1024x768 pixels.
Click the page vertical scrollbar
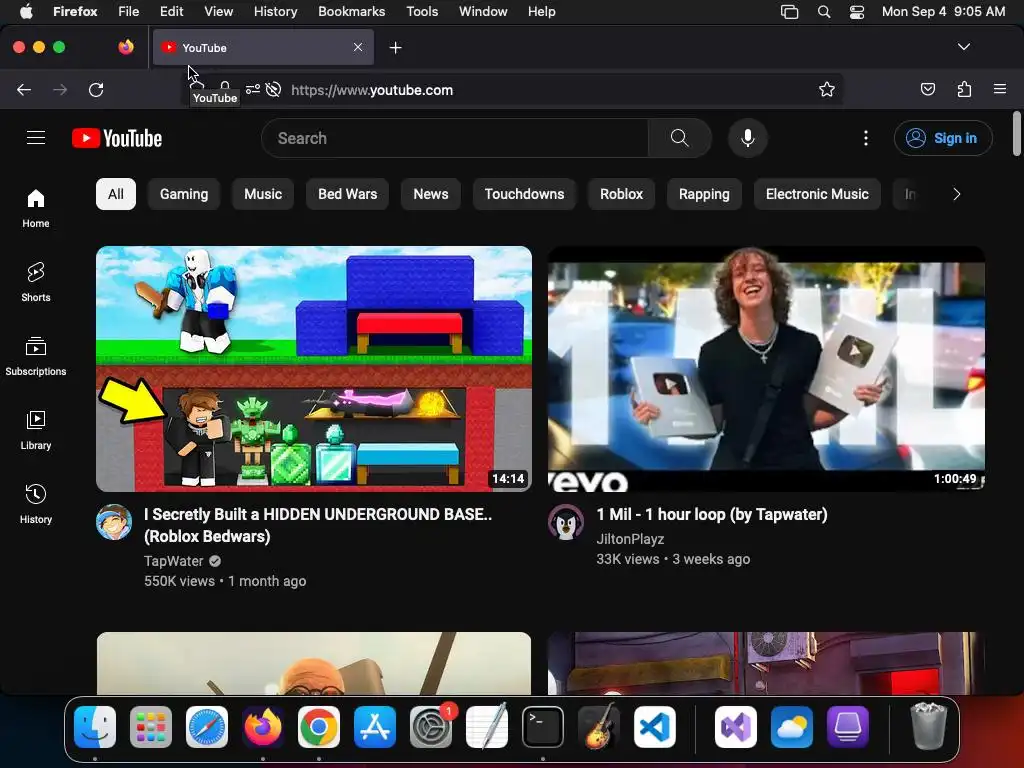(x=1017, y=134)
